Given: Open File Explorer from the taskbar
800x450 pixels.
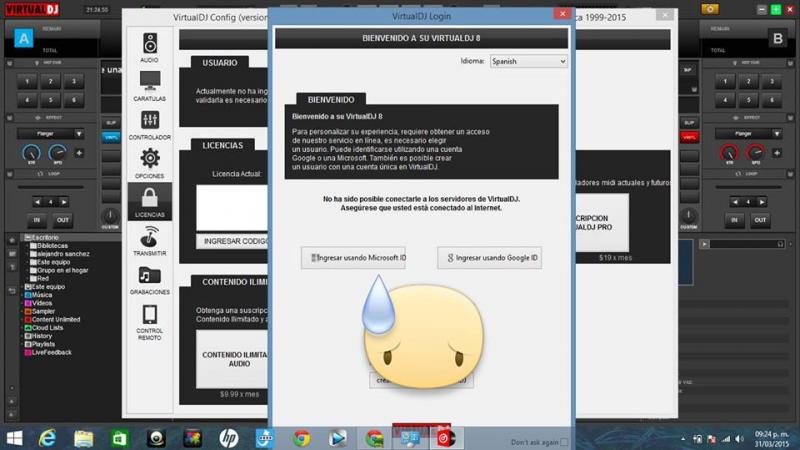Looking at the screenshot, I should [84, 438].
